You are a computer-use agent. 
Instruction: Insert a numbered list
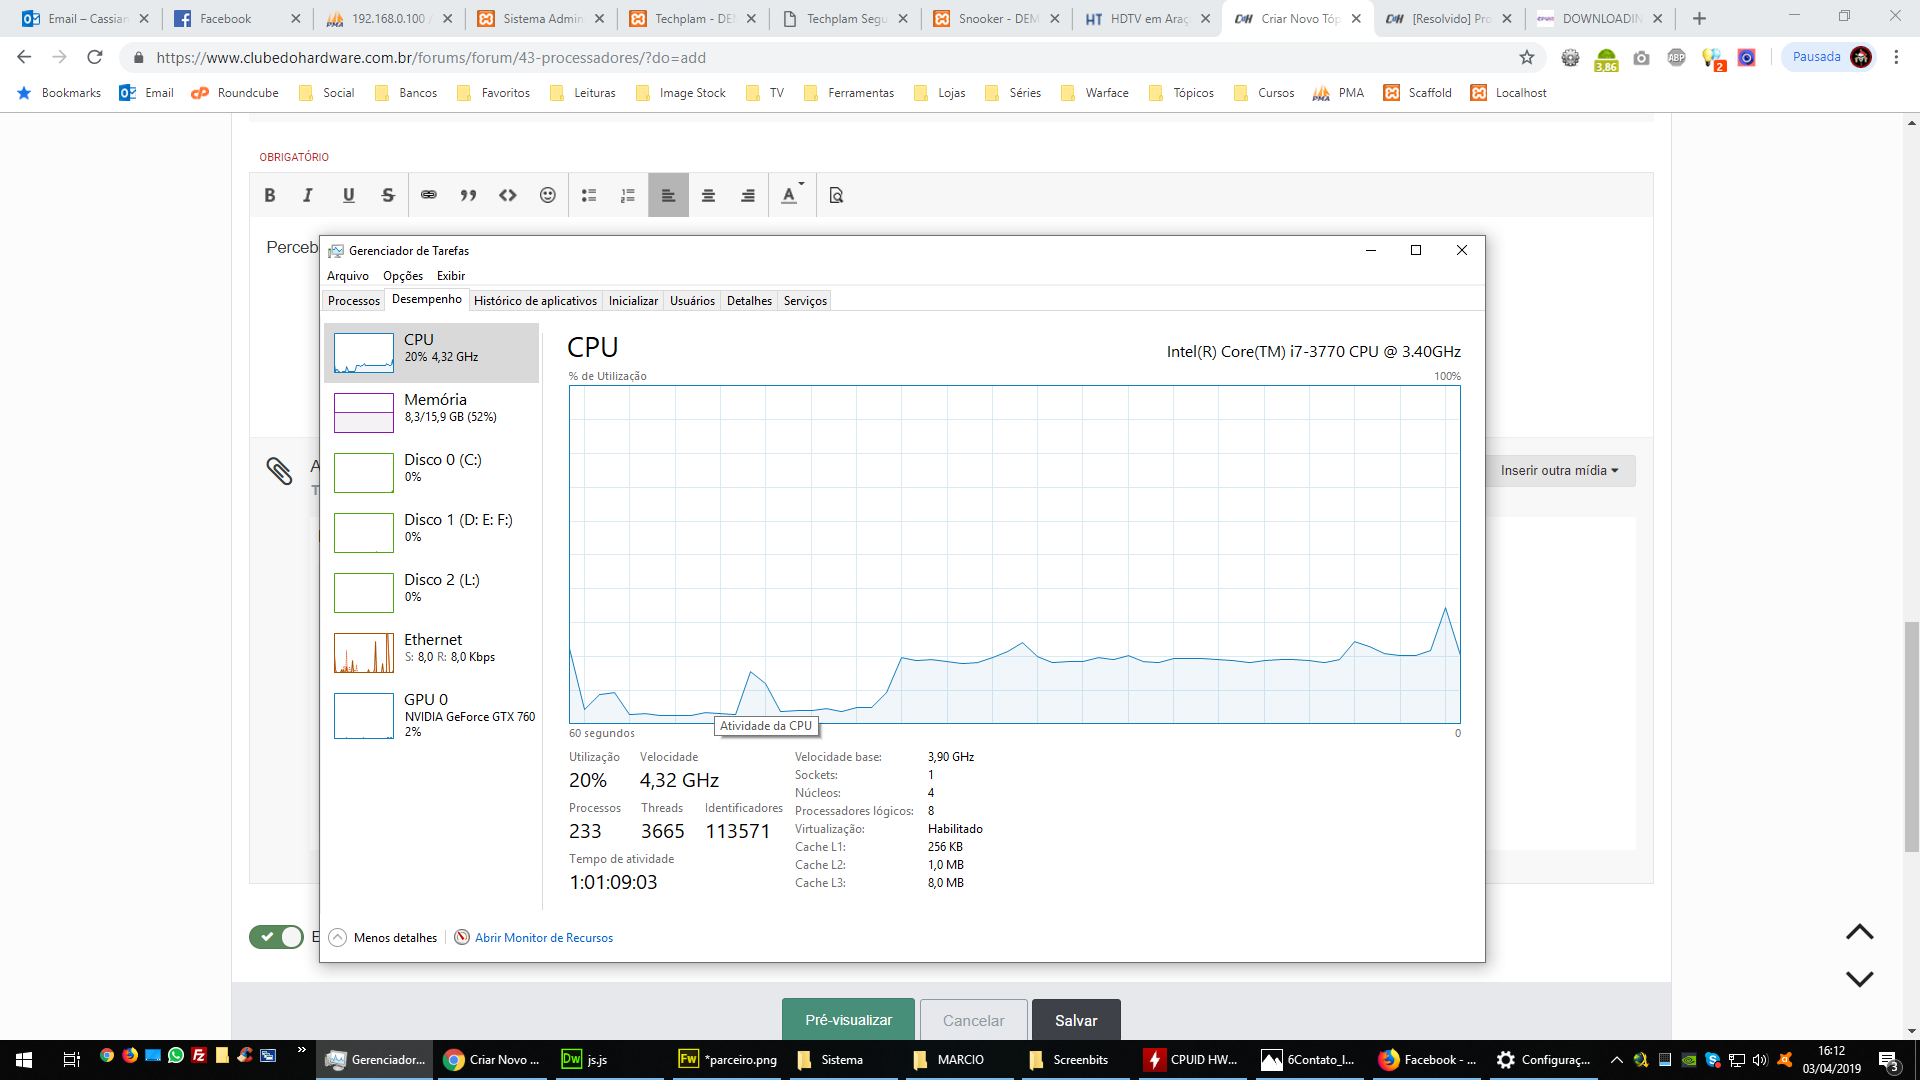pyautogui.click(x=628, y=196)
